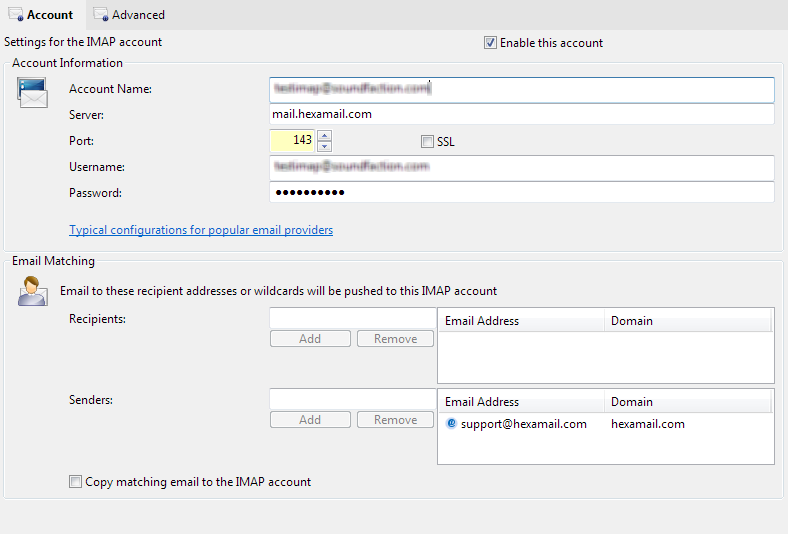Click the Add button for Recipients
This screenshot has height=534, width=788.
pos(310,339)
